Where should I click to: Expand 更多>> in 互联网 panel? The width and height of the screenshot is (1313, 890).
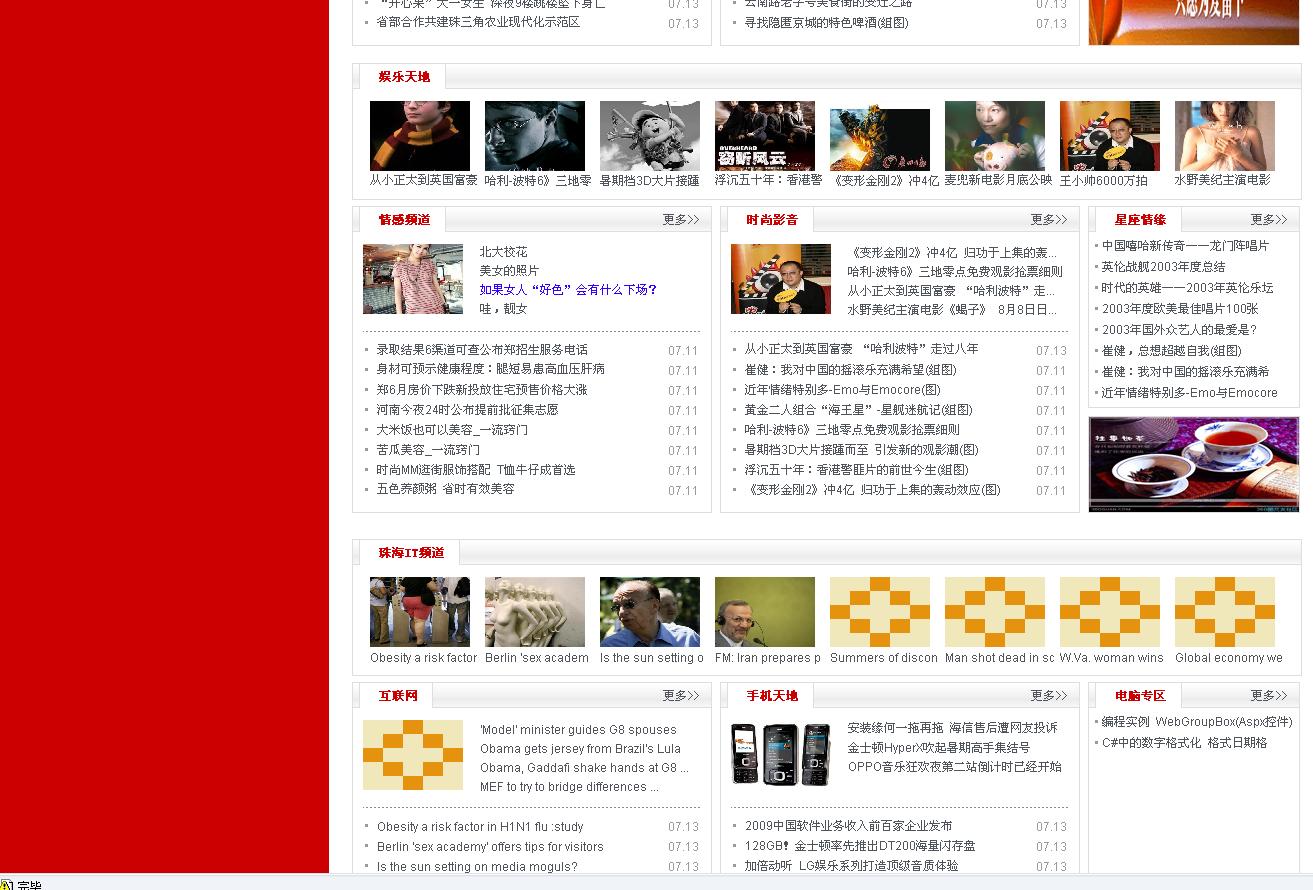681,696
